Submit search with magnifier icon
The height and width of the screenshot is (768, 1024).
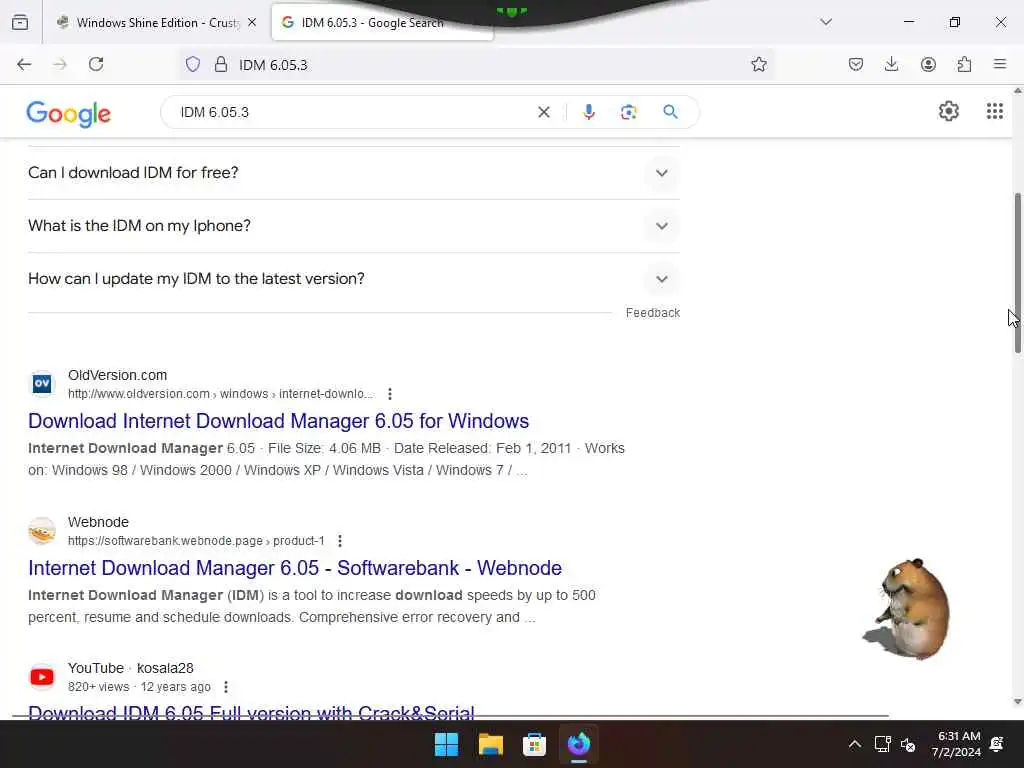click(670, 112)
